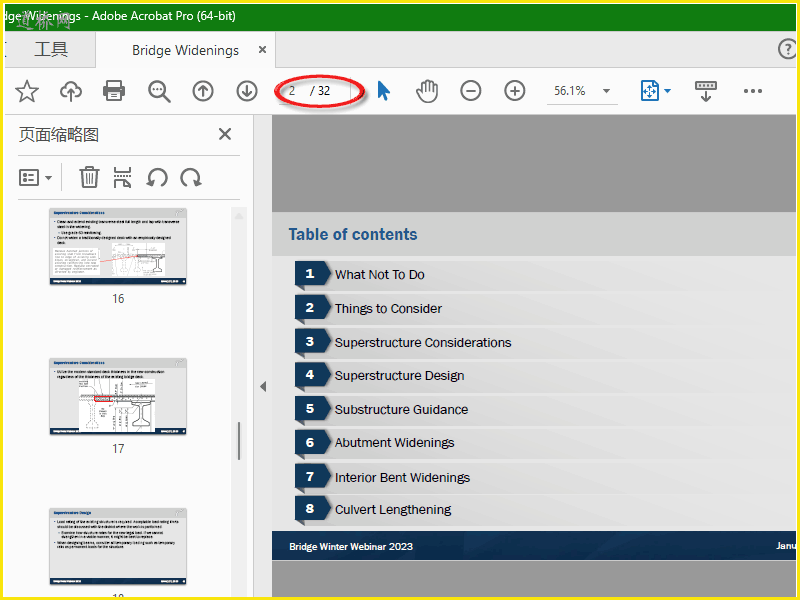The width and height of the screenshot is (800, 600).
Task: Select page 17 thumbnail
Action: [x=118, y=396]
